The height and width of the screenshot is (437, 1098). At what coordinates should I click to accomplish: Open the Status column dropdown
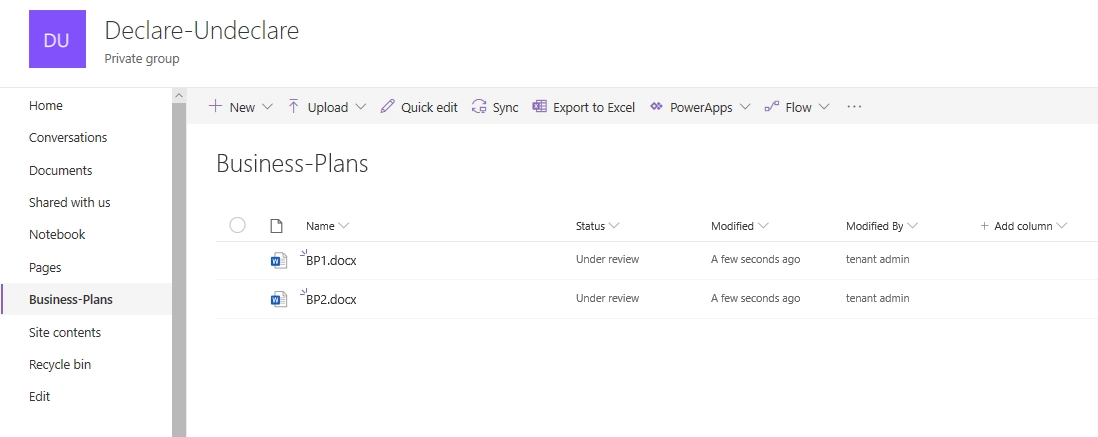[x=614, y=226]
